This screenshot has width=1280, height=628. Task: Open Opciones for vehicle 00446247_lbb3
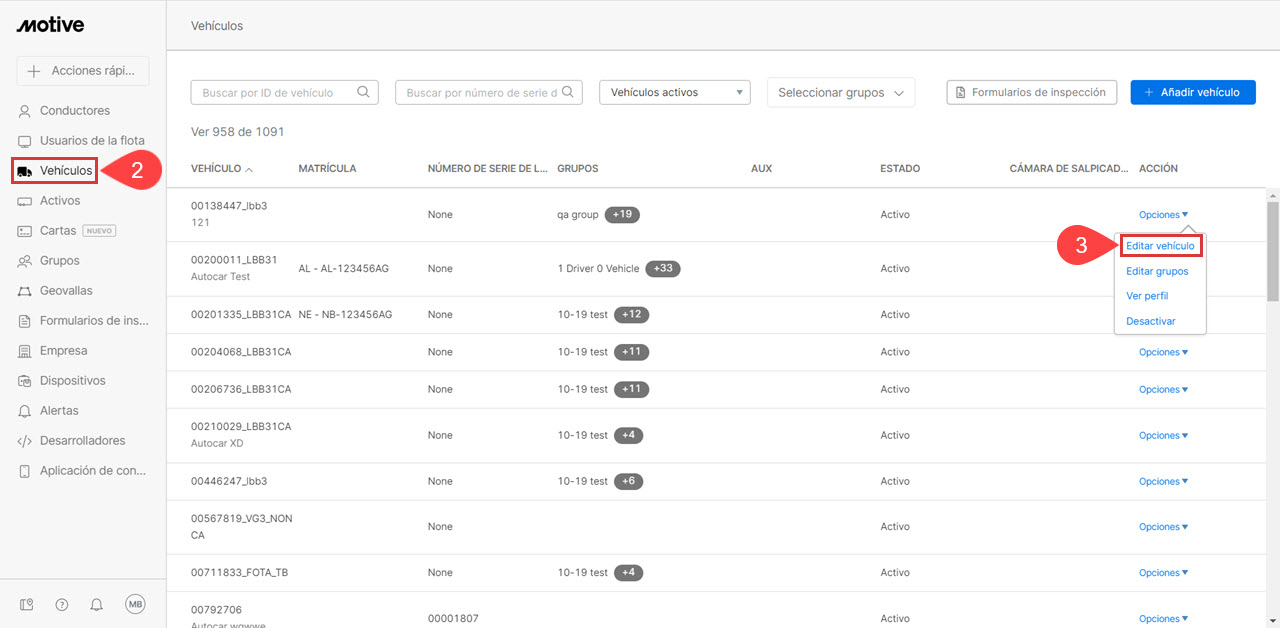[x=1163, y=481]
